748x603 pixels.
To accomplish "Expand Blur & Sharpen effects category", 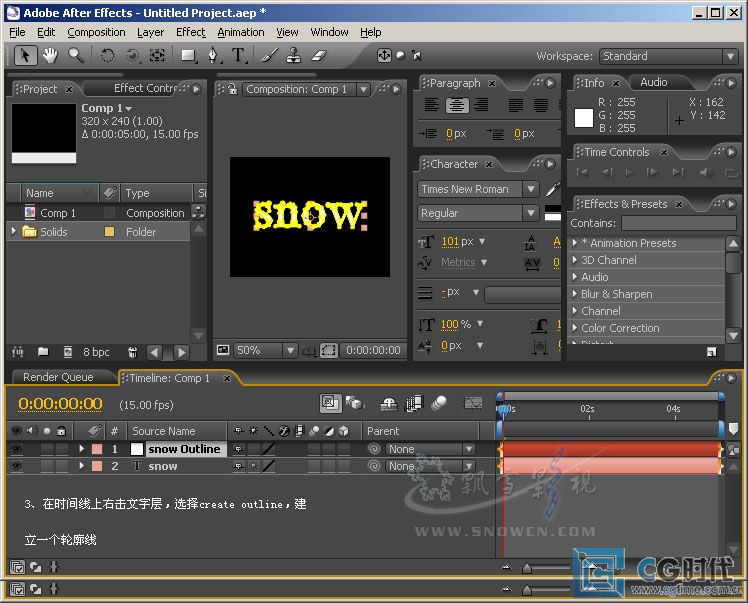I will point(575,294).
